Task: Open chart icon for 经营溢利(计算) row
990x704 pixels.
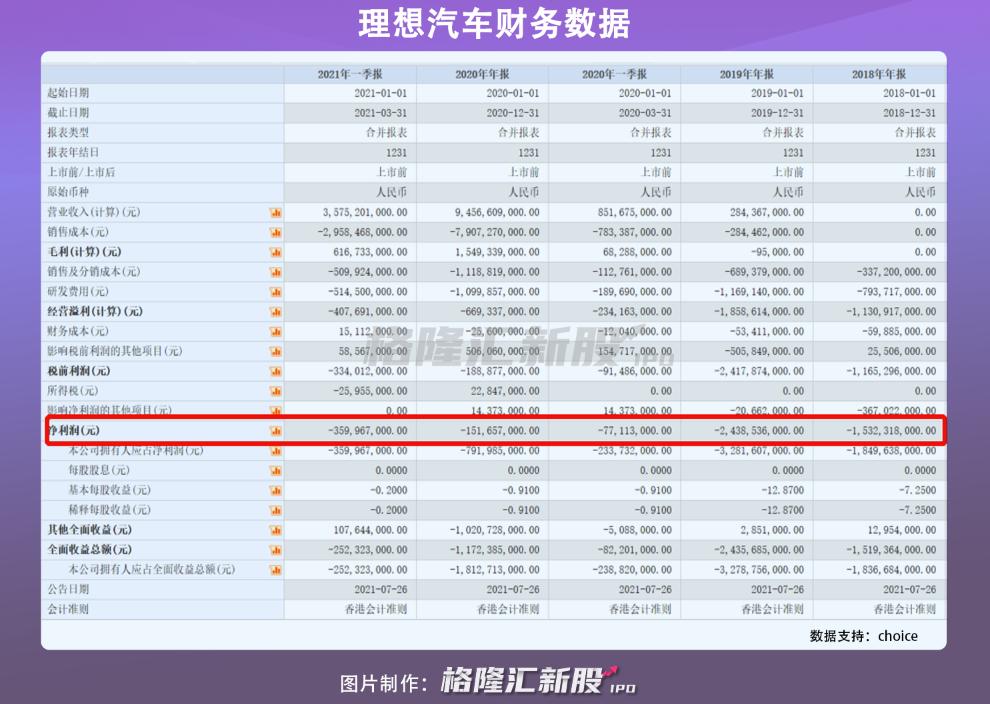Action: (x=275, y=312)
